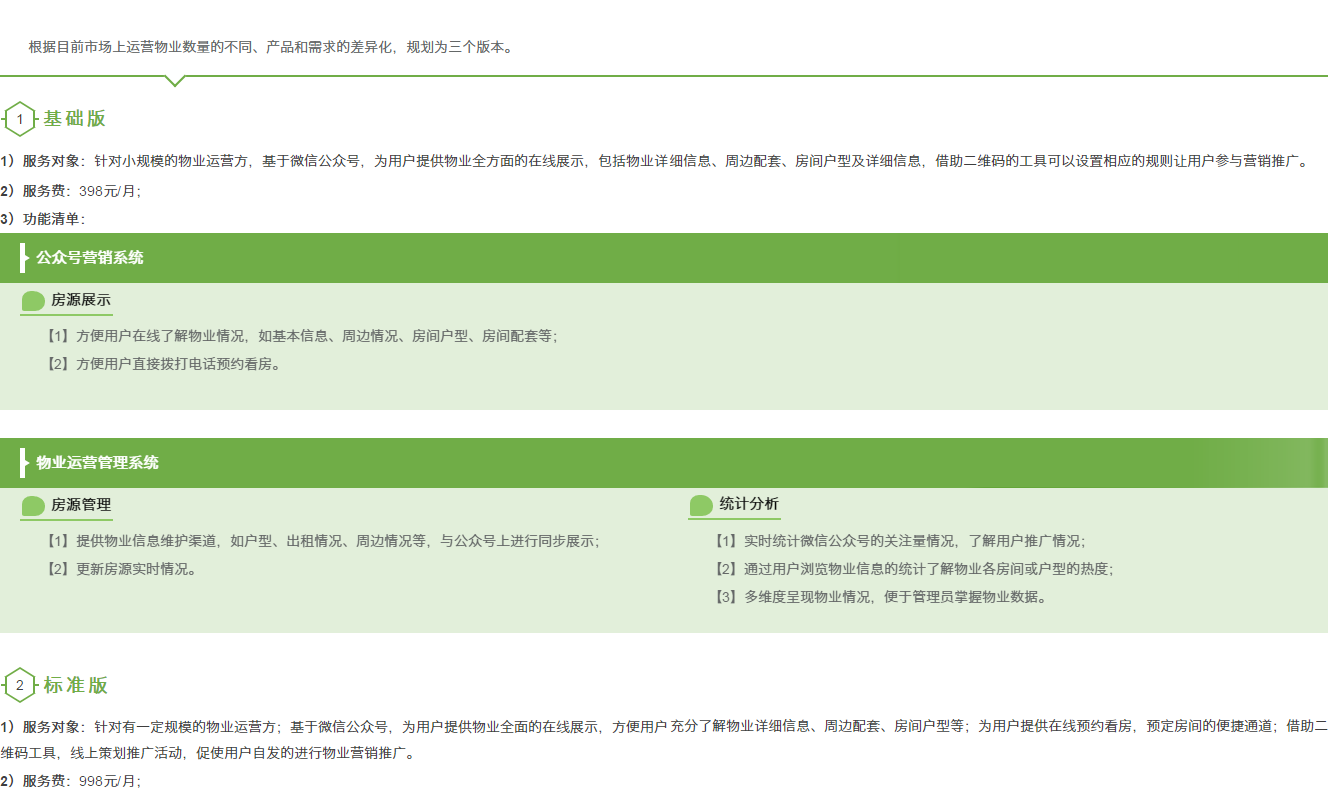Click the 功能清单 label under 基础版
Screen dimensions: 1340x808
click(53, 218)
